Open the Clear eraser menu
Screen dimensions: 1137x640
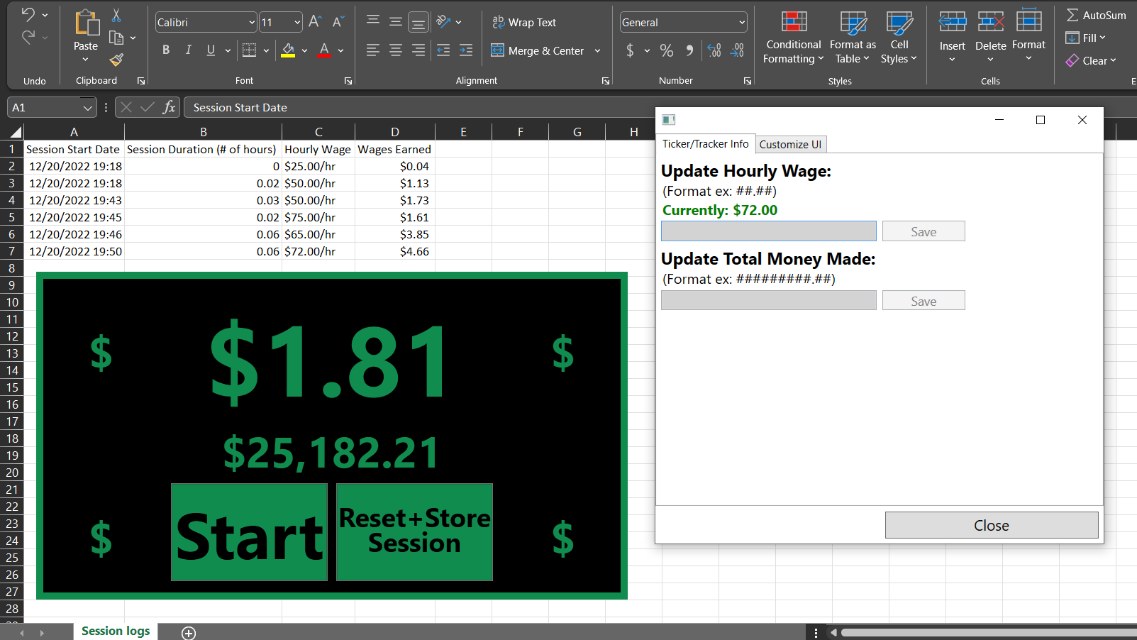point(1091,61)
